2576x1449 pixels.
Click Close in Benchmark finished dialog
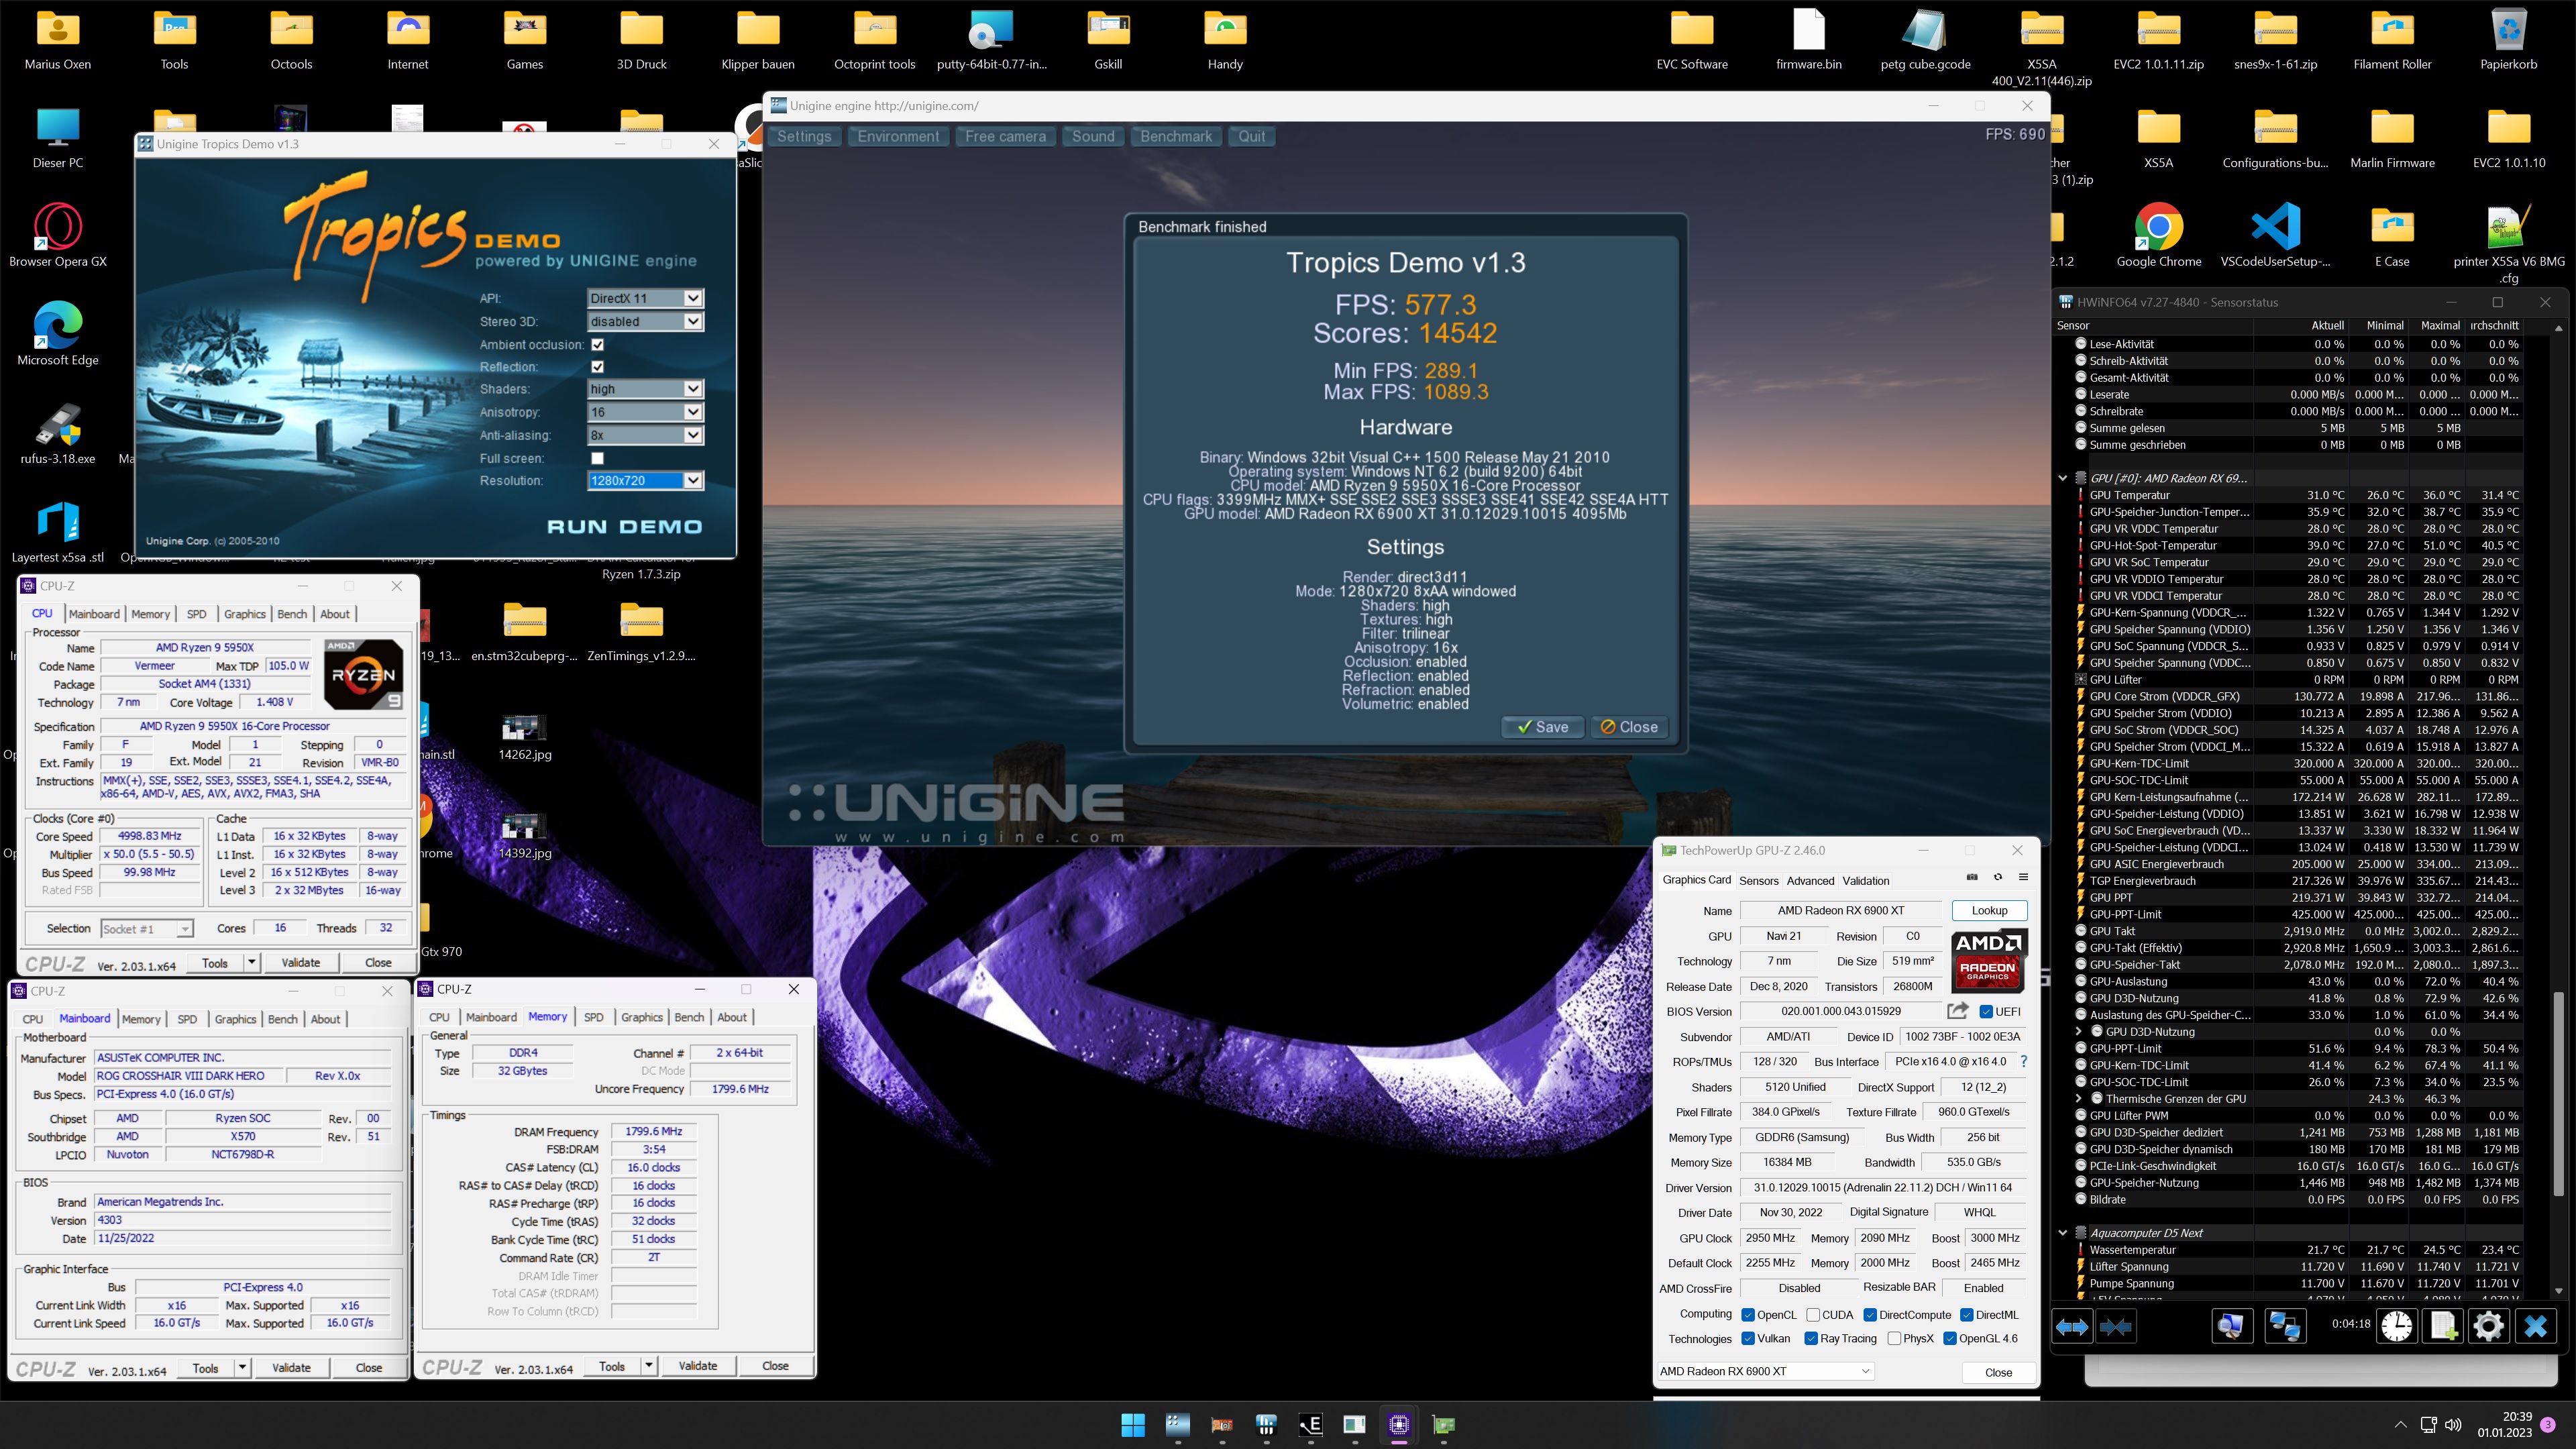(1628, 727)
